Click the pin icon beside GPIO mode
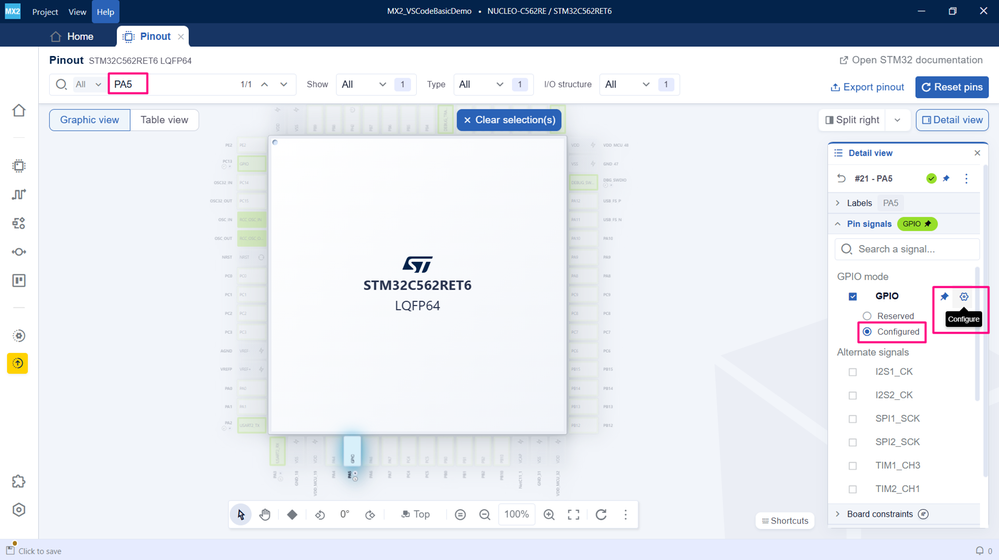The image size is (999, 560). tap(944, 296)
